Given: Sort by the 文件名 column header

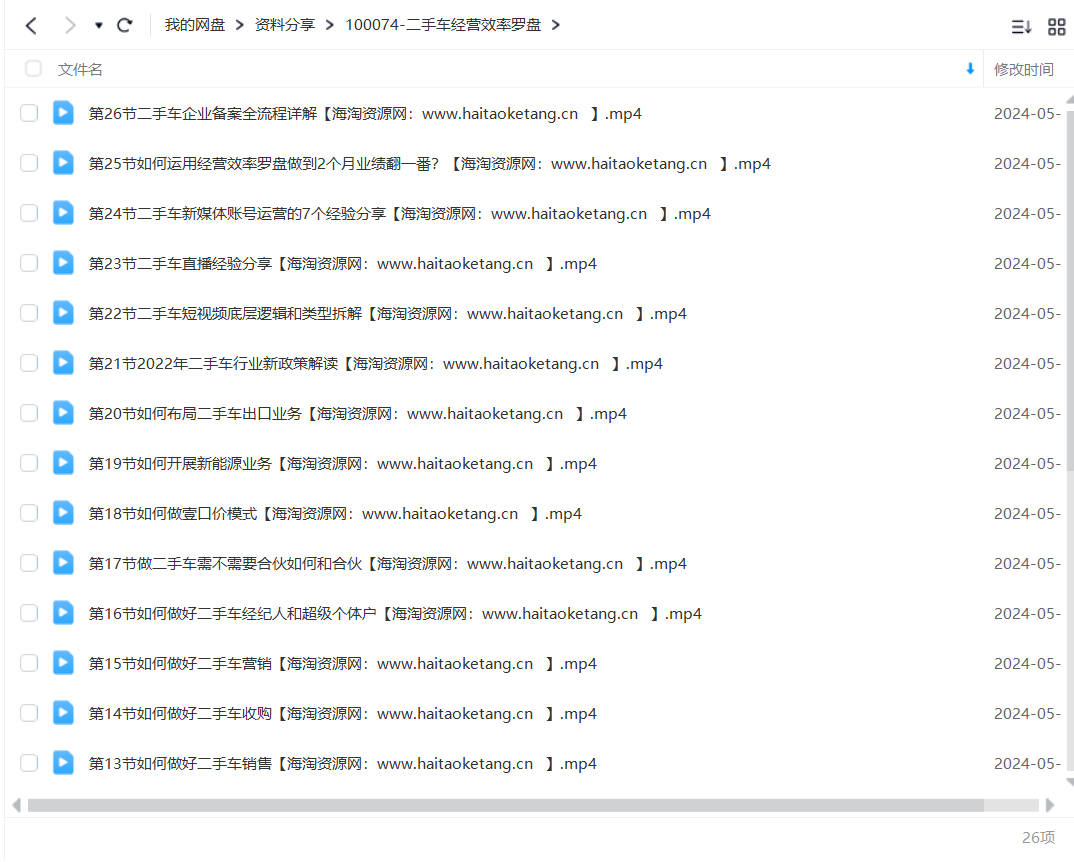Looking at the screenshot, I should click(80, 69).
